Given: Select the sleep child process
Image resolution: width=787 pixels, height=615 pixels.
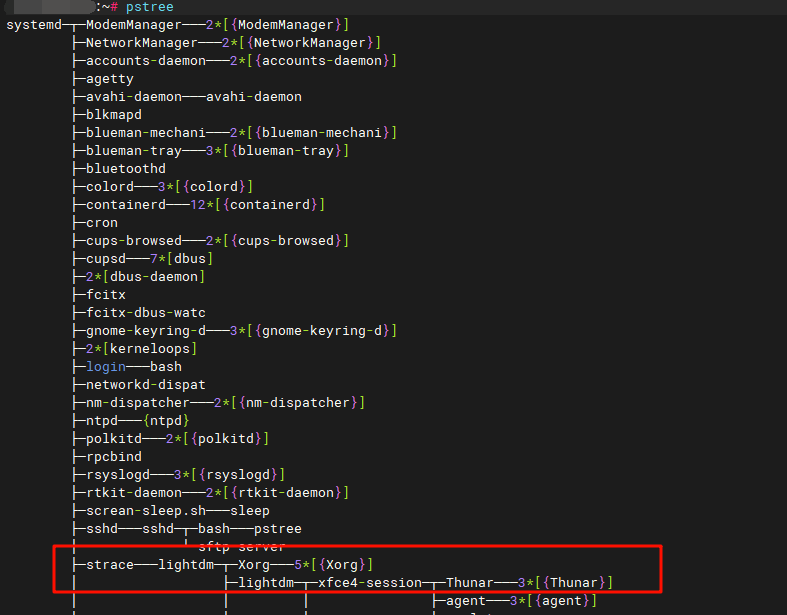Looking at the screenshot, I should coord(249,511).
